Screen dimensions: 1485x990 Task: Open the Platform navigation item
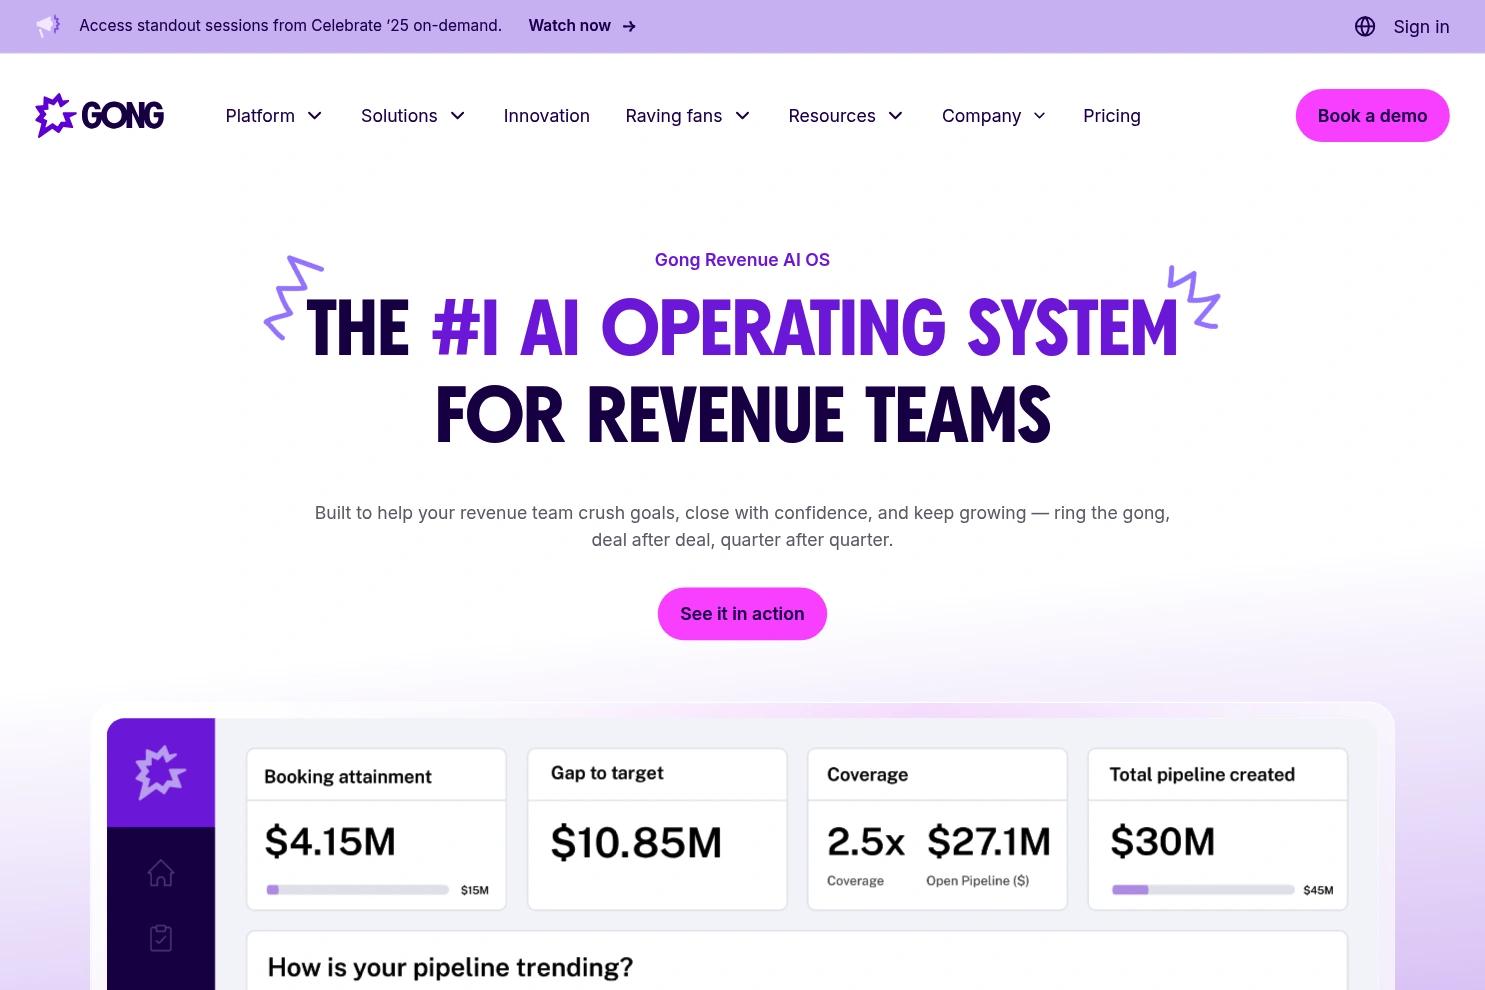[260, 116]
